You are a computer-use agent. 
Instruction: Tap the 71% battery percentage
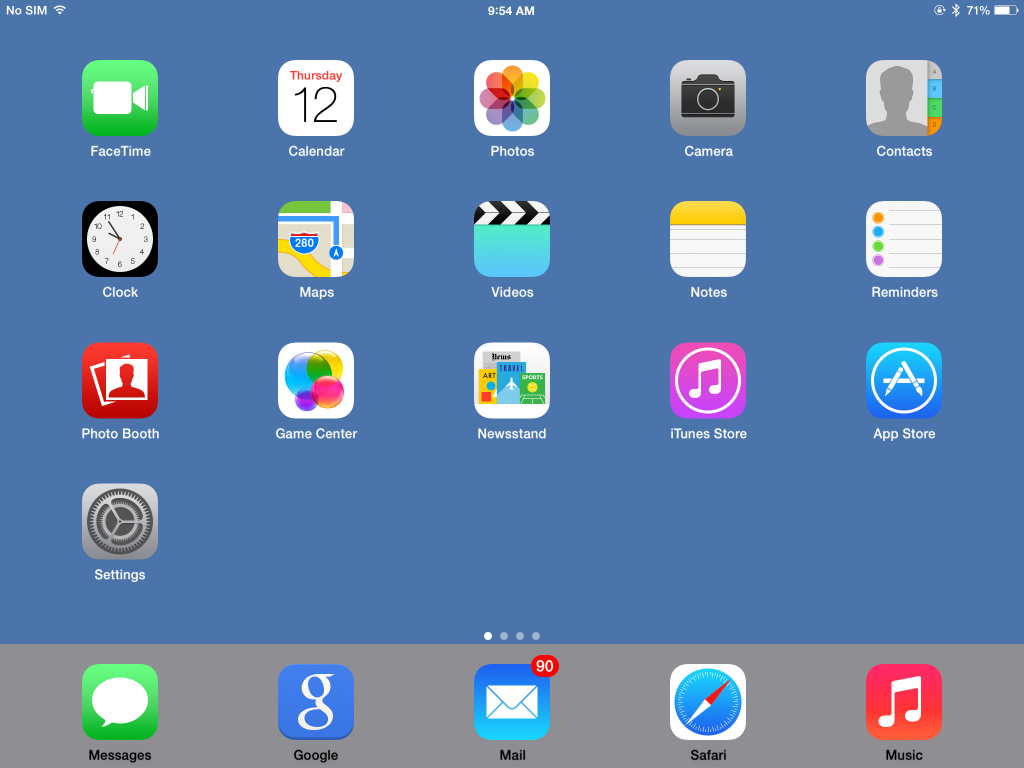click(x=978, y=10)
